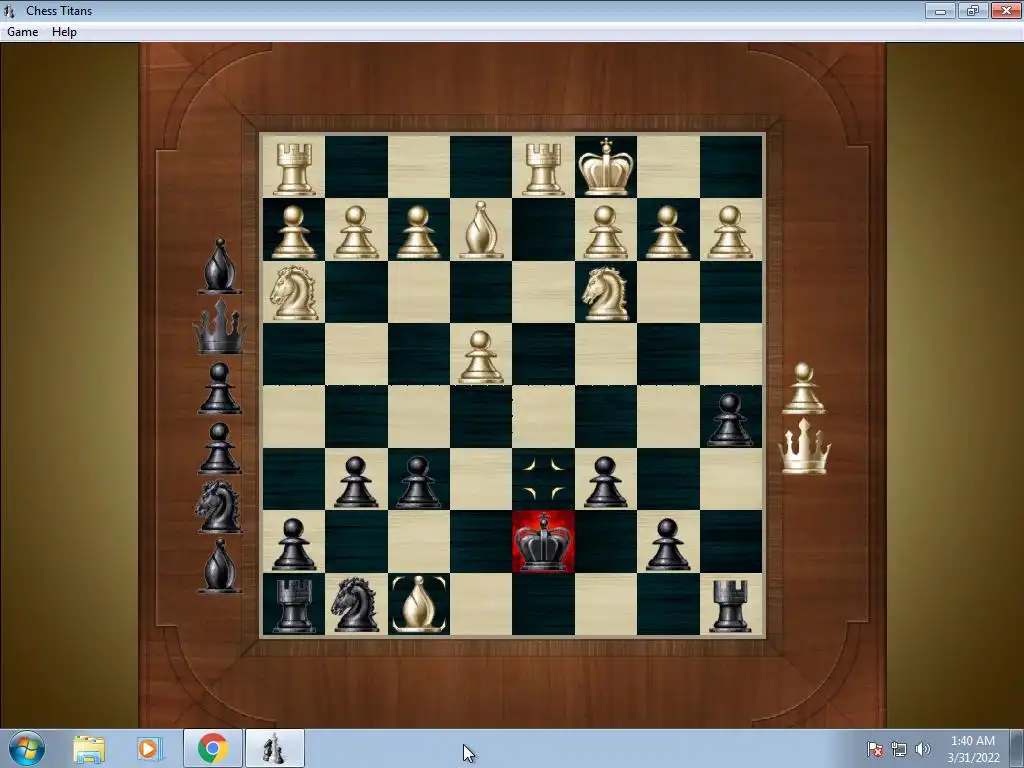This screenshot has width=1024, height=768.
Task: Select the black knight on the board
Action: [x=355, y=604]
